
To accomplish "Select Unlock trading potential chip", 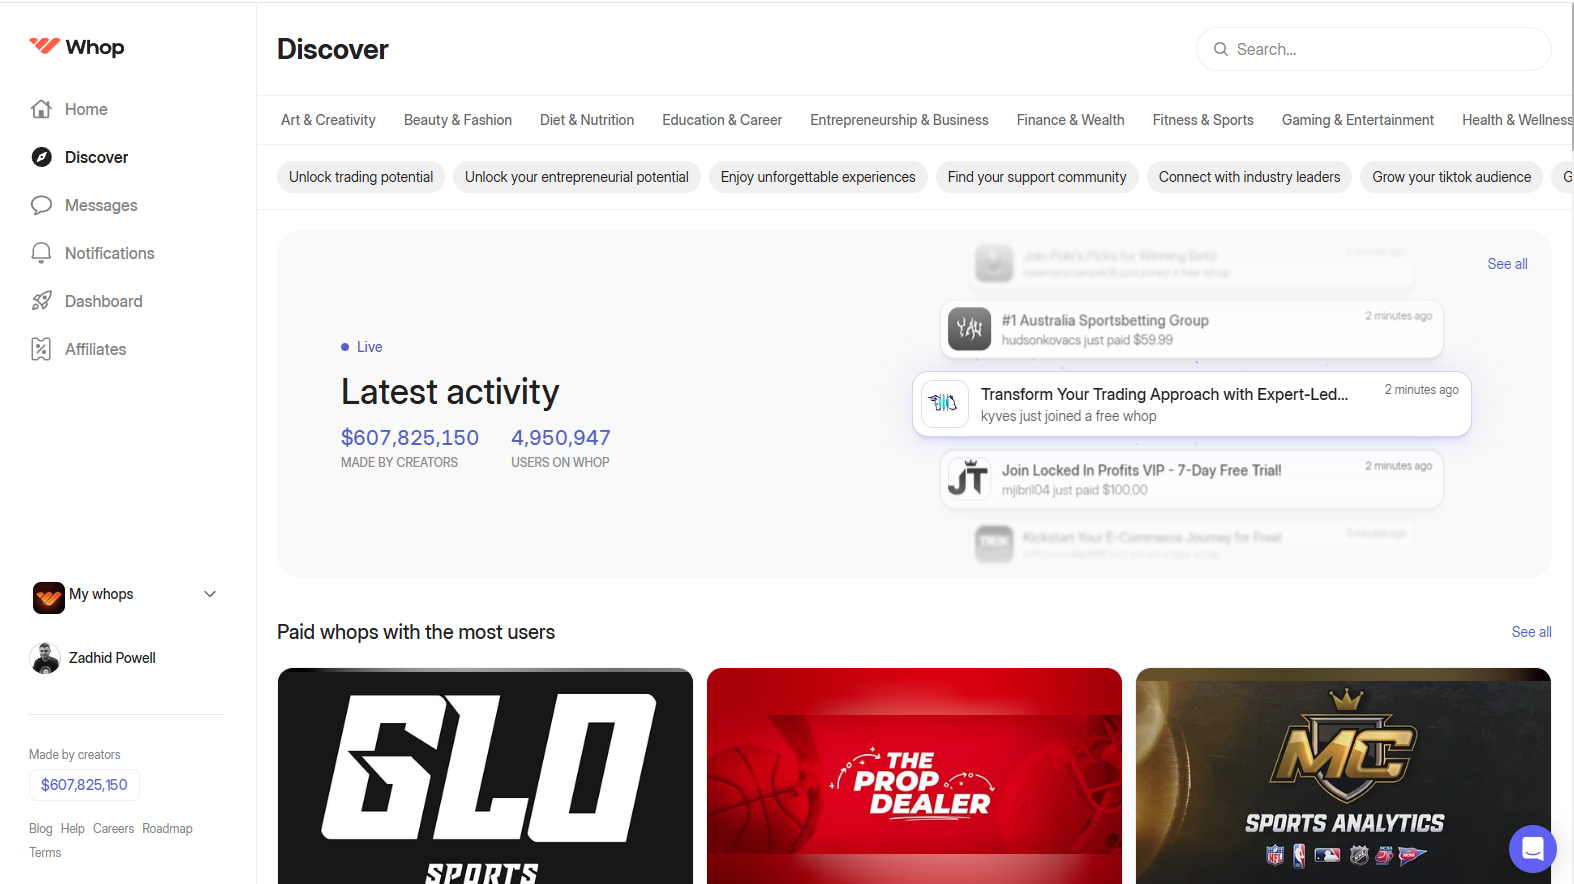I will pyautogui.click(x=361, y=177).
